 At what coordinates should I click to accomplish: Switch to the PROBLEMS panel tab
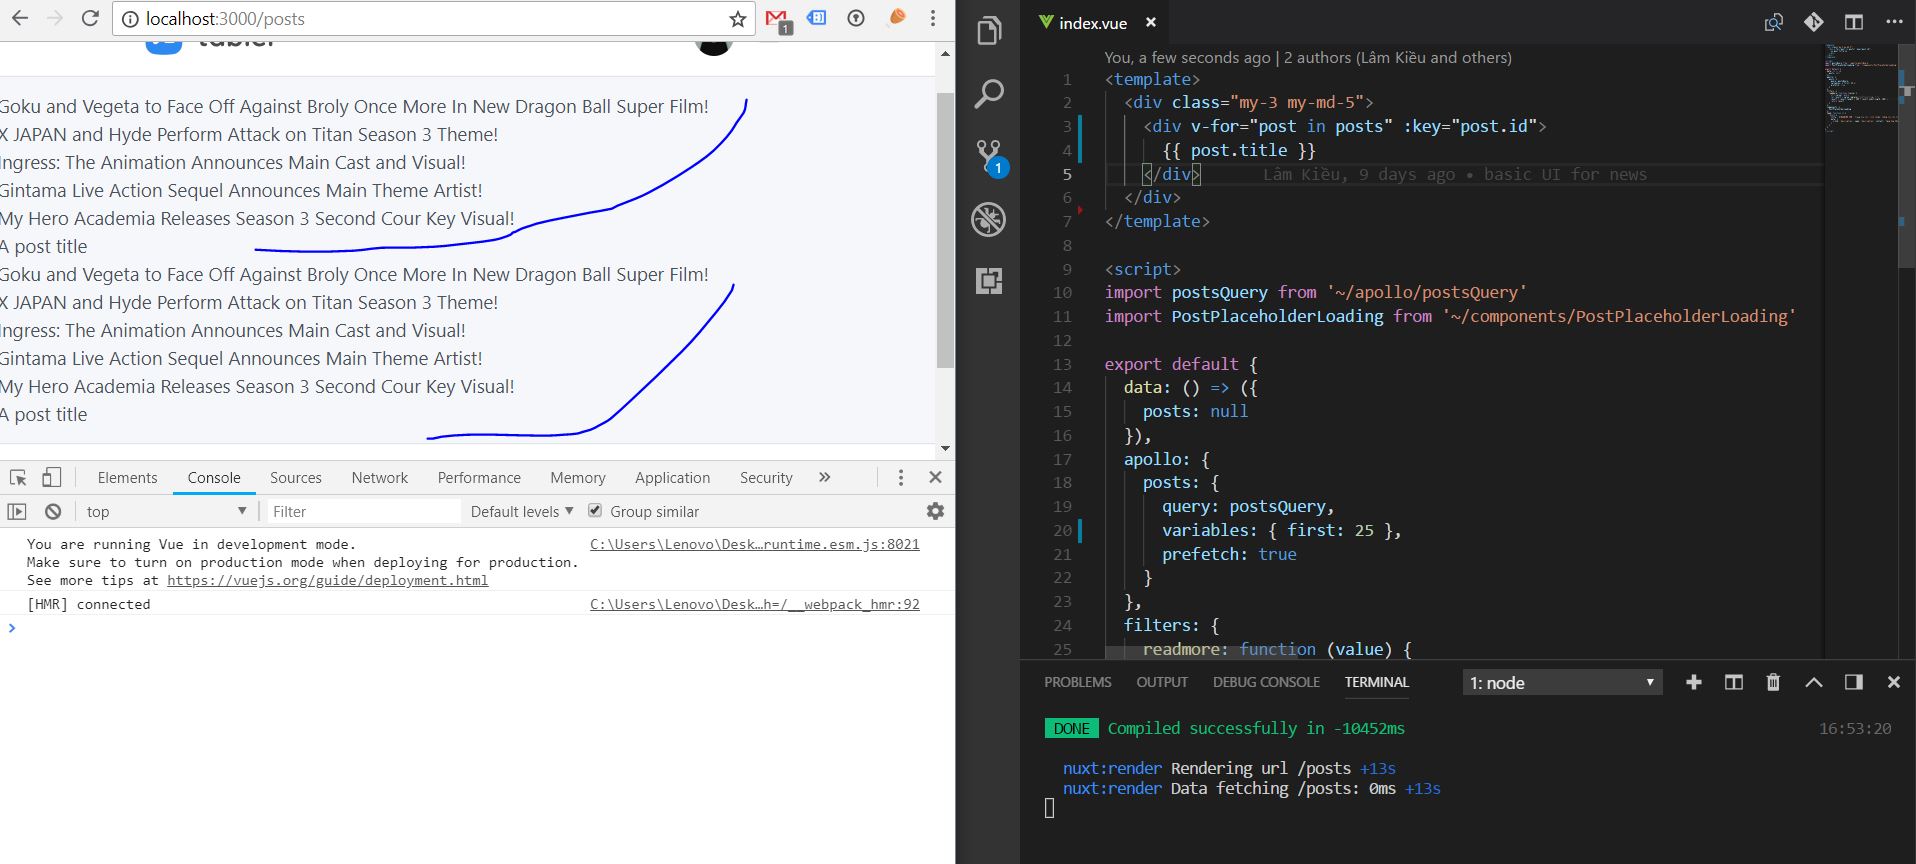[1077, 682]
